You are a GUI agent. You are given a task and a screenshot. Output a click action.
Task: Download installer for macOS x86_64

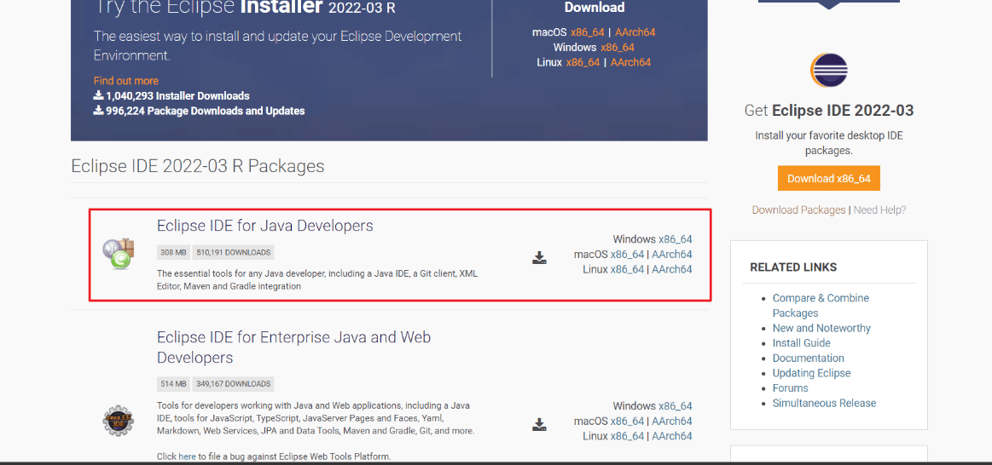tap(587, 32)
